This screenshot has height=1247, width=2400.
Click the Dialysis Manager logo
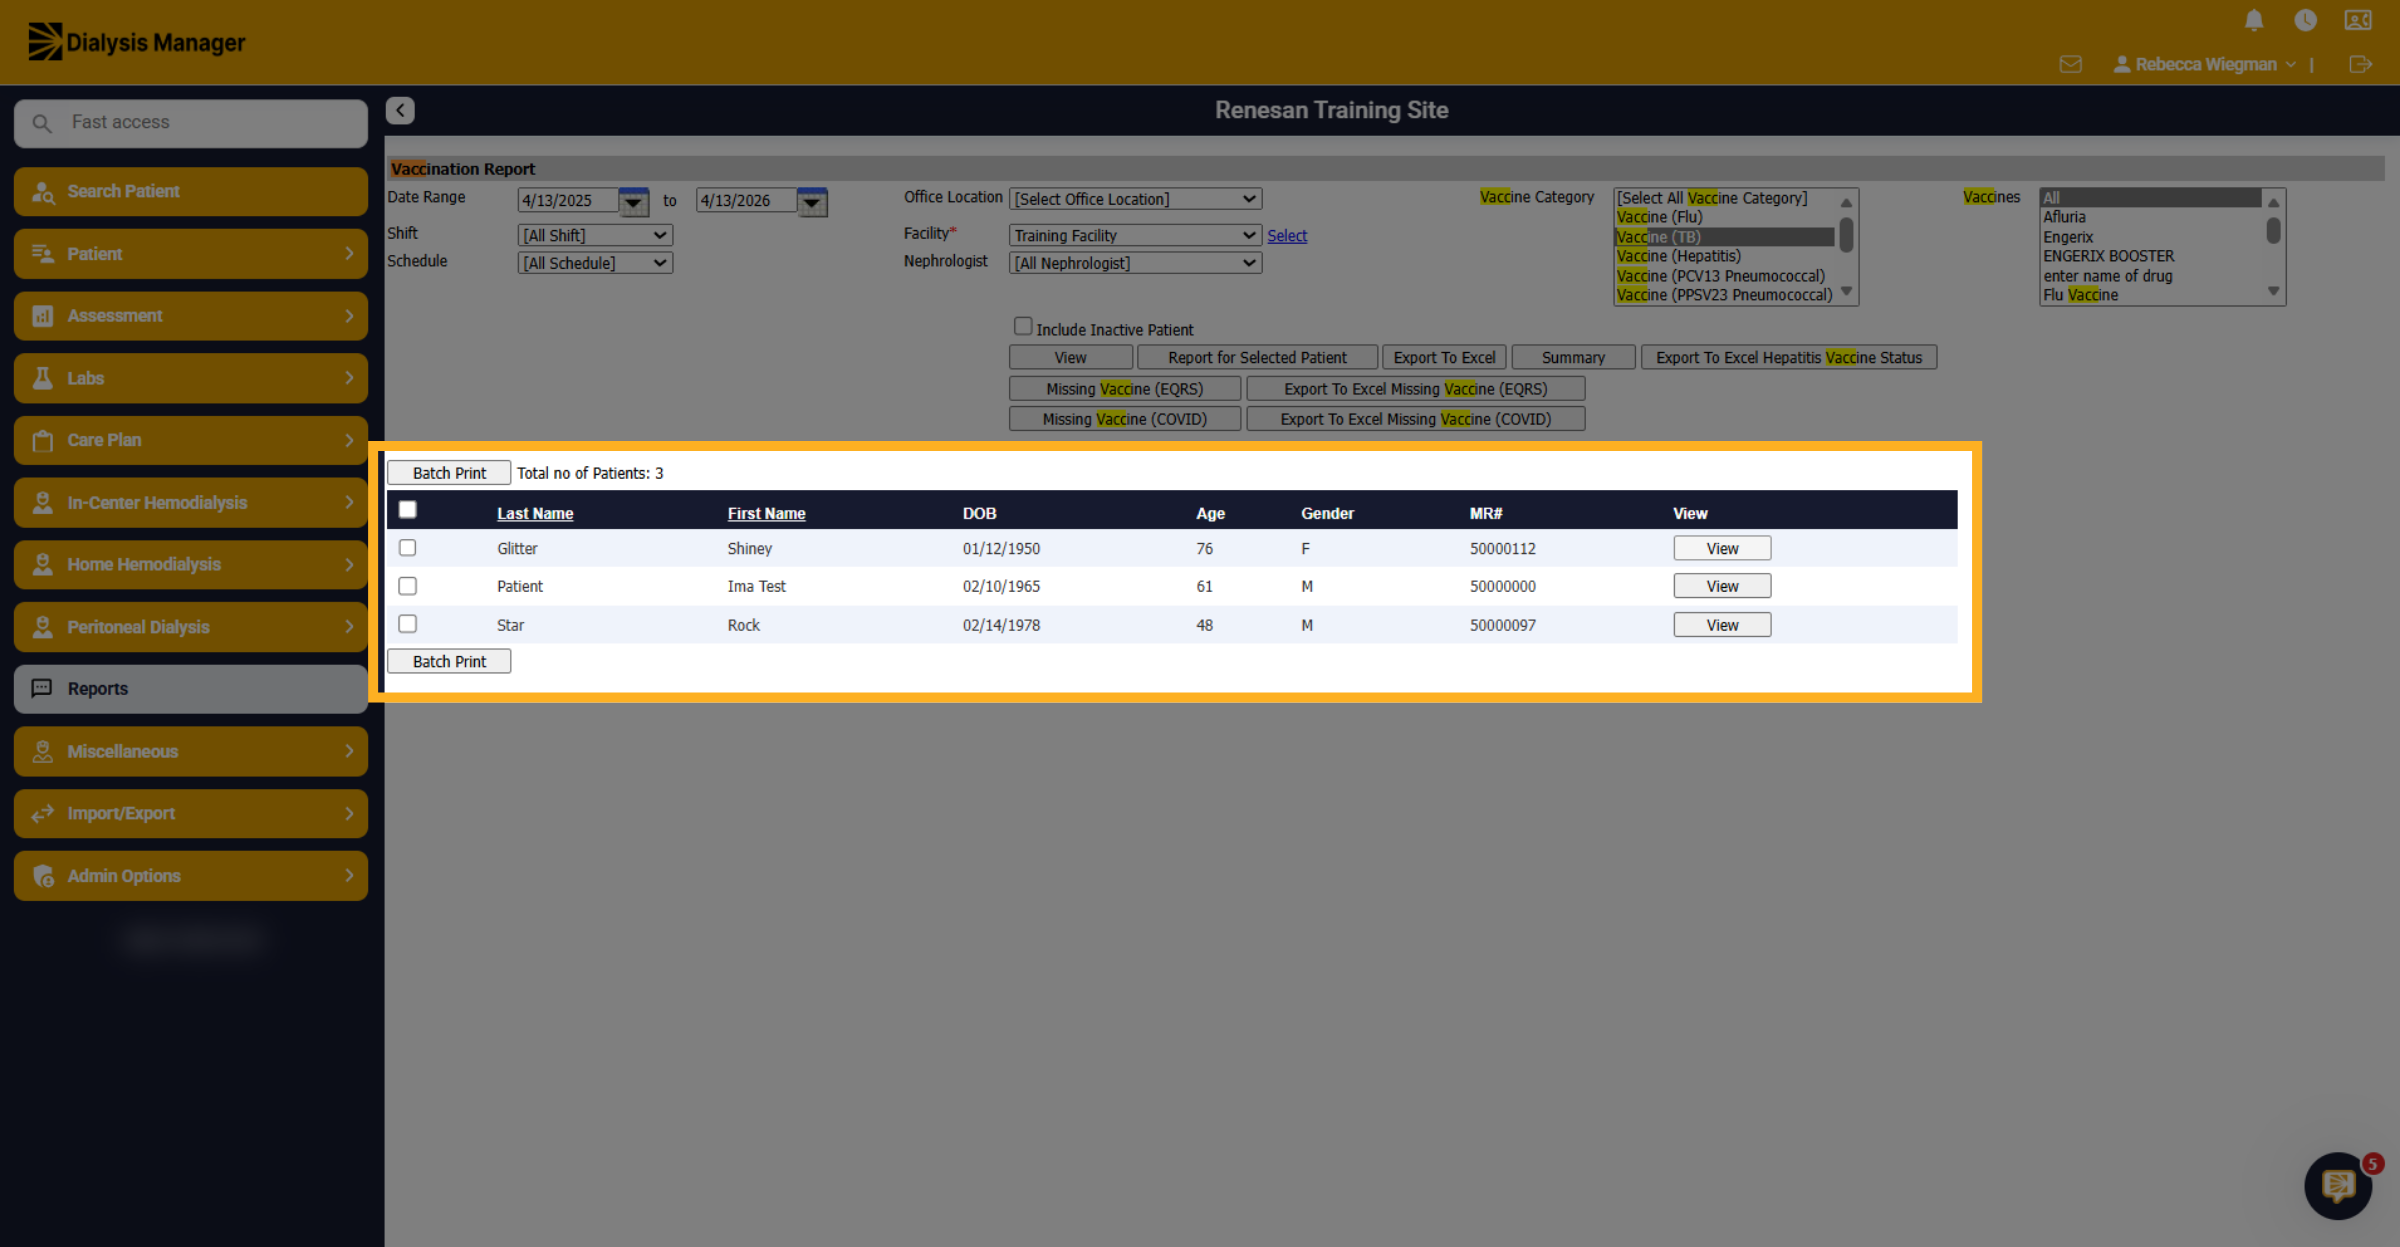click(137, 42)
